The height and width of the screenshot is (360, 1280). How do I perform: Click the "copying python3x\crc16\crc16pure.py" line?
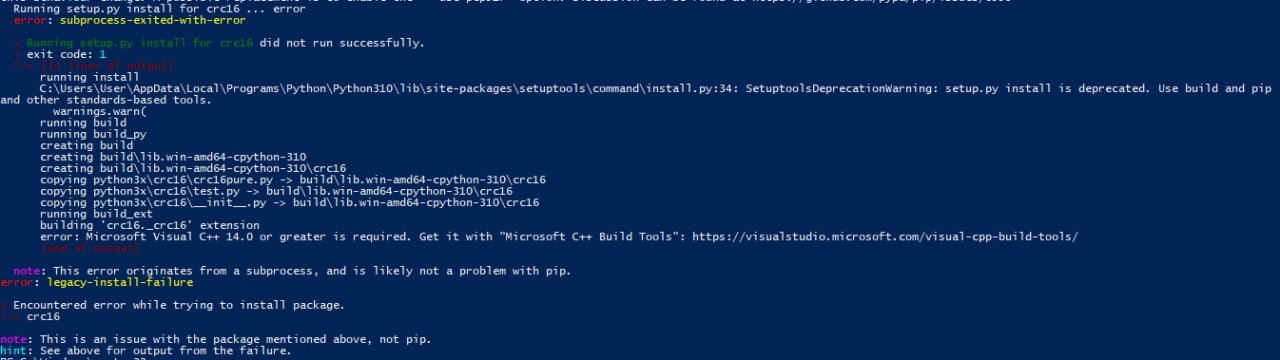[x=293, y=180]
